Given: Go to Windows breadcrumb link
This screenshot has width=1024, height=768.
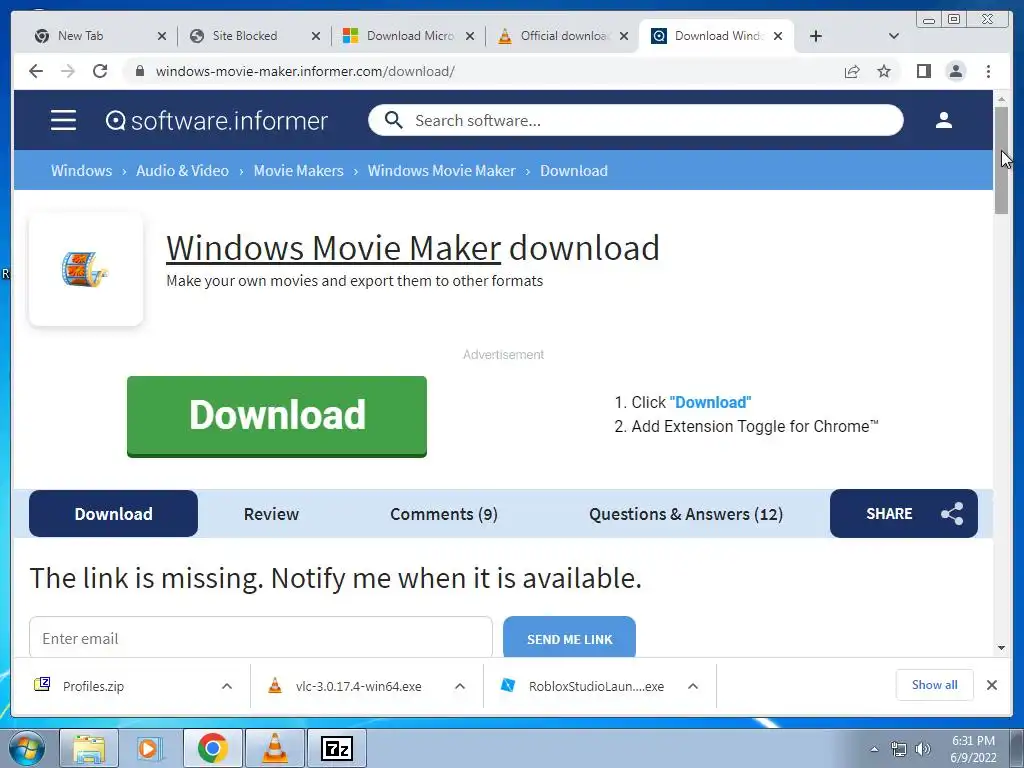Looking at the screenshot, I should pos(82,171).
